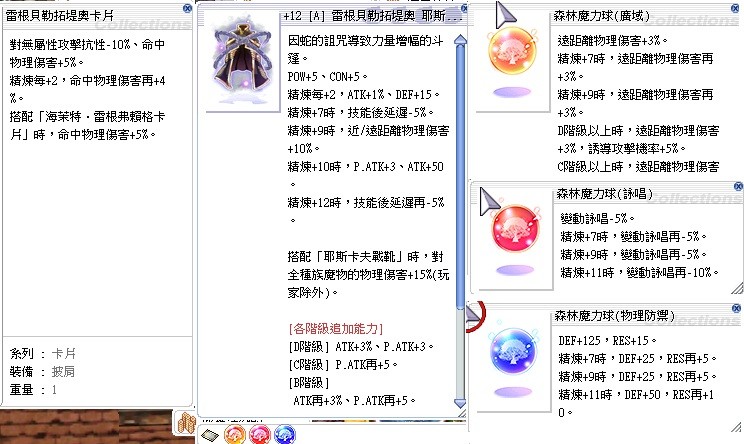Close the 森林魔力球(詠唱) window

pyautogui.click(x=738, y=186)
